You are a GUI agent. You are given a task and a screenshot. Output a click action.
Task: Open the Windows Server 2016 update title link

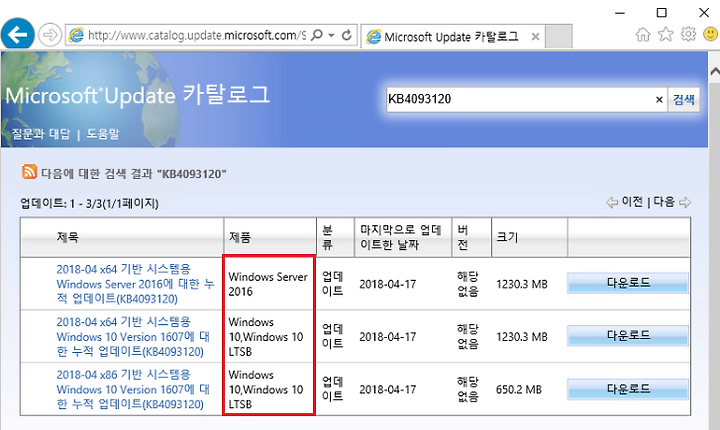pyautogui.click(x=135, y=284)
